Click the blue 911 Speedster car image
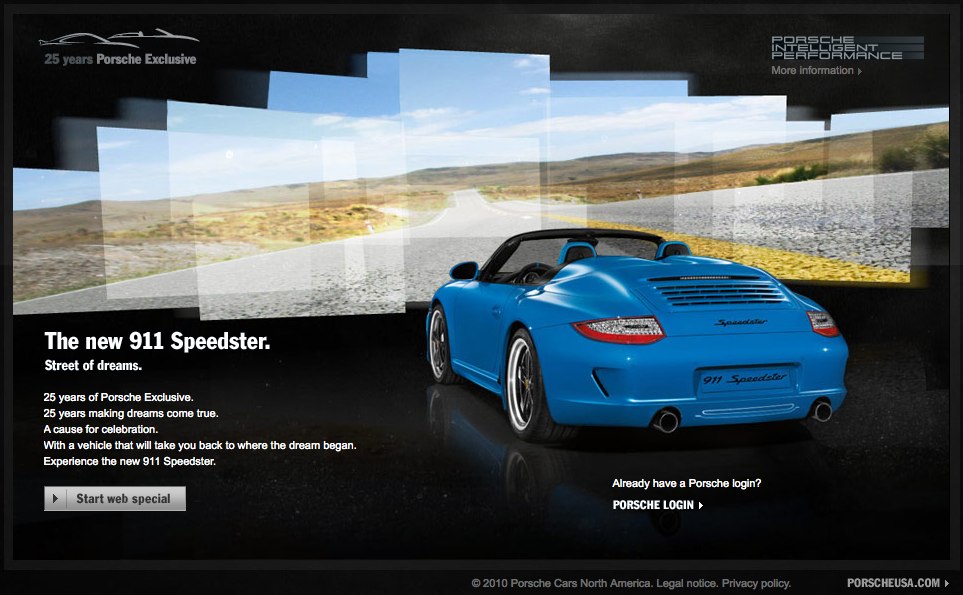963x595 pixels. (x=637, y=333)
